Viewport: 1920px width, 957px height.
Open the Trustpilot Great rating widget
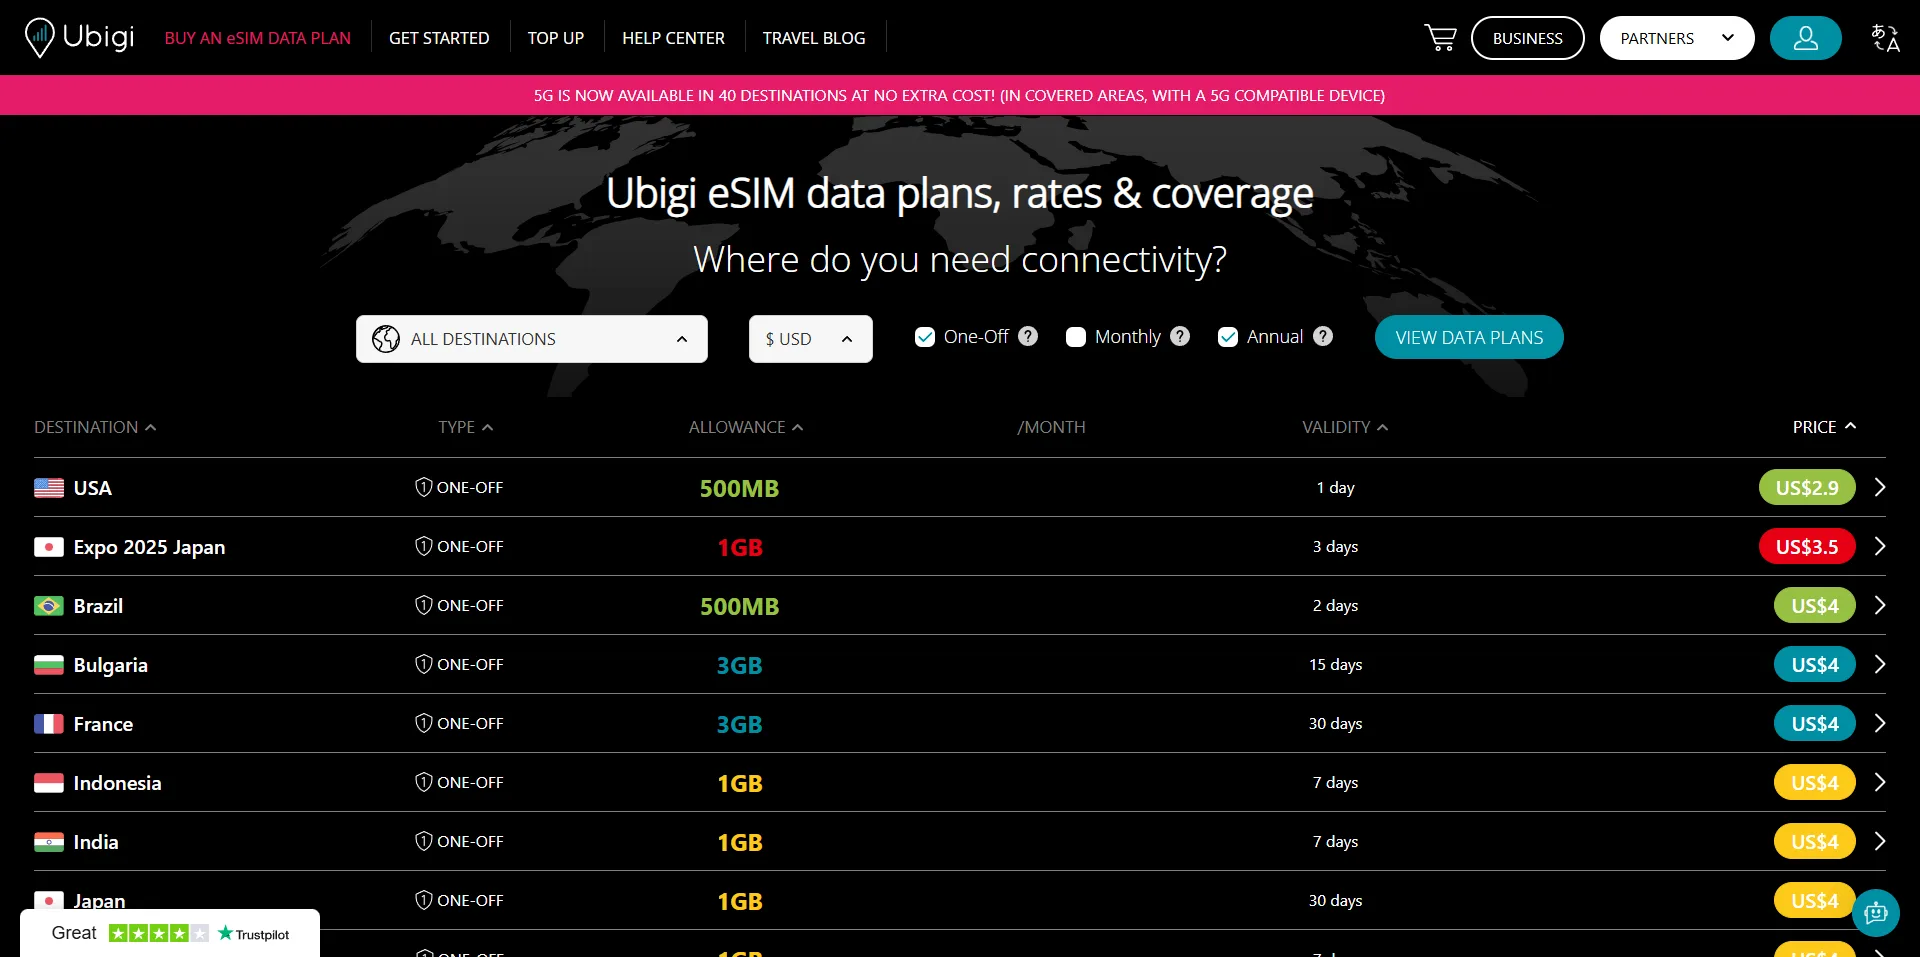click(x=170, y=933)
